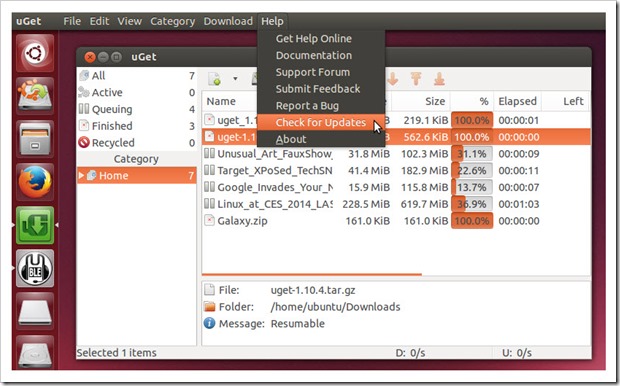Click the All category icon
The width and height of the screenshot is (620, 386).
click(84, 75)
